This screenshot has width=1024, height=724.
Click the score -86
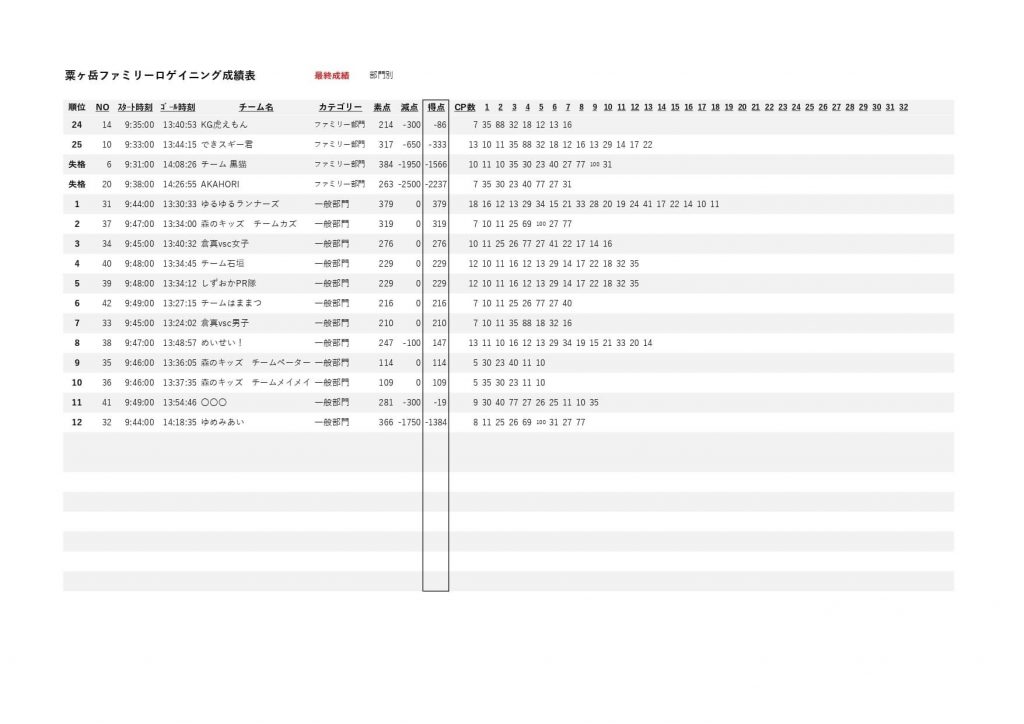440,125
